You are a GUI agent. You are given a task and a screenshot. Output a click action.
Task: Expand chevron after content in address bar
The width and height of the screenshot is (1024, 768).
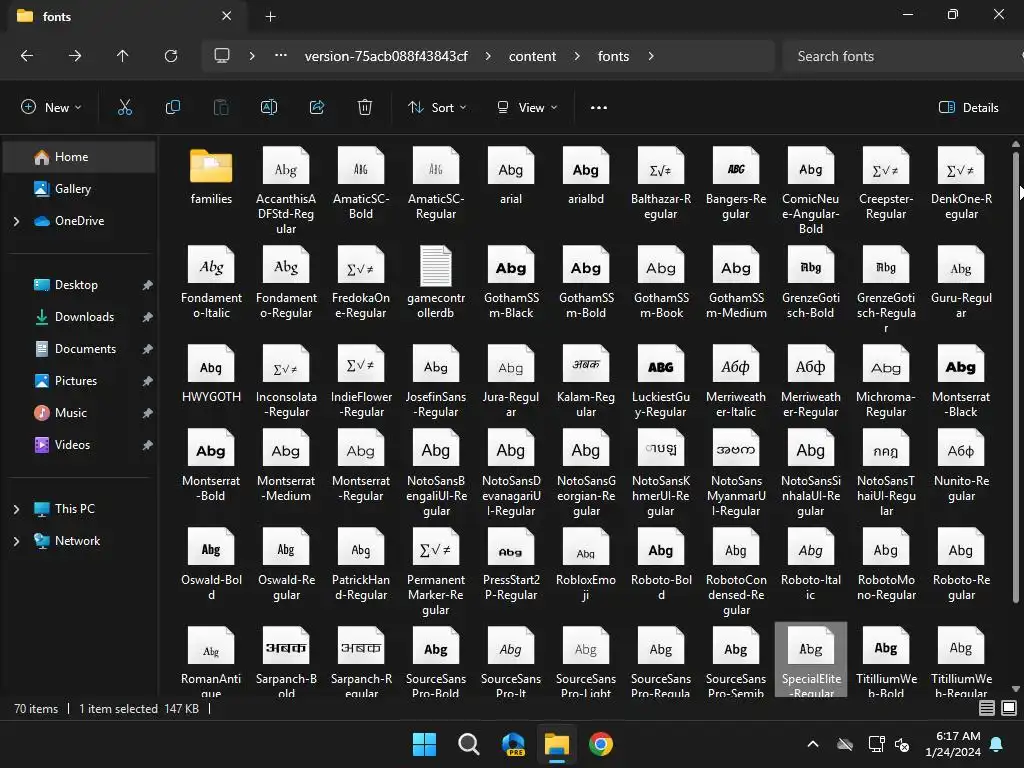pos(577,56)
